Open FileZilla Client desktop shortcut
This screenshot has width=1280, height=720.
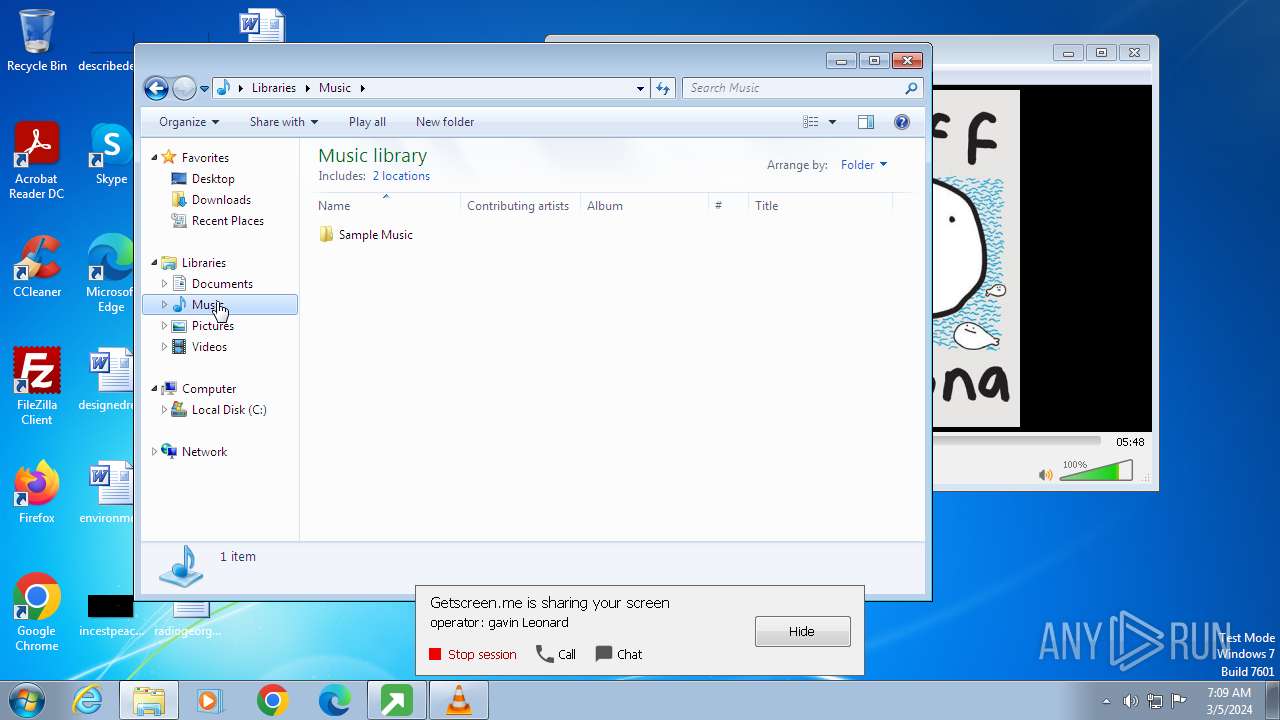point(37,386)
